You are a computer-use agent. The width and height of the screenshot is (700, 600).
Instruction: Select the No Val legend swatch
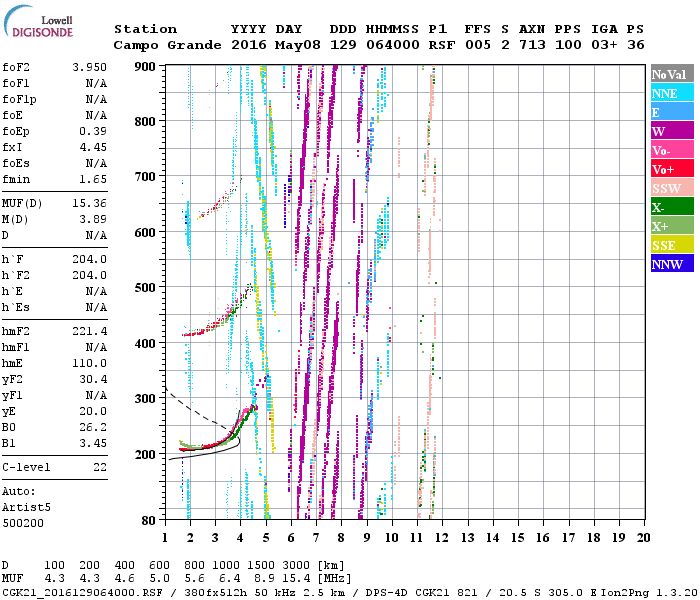click(672, 74)
